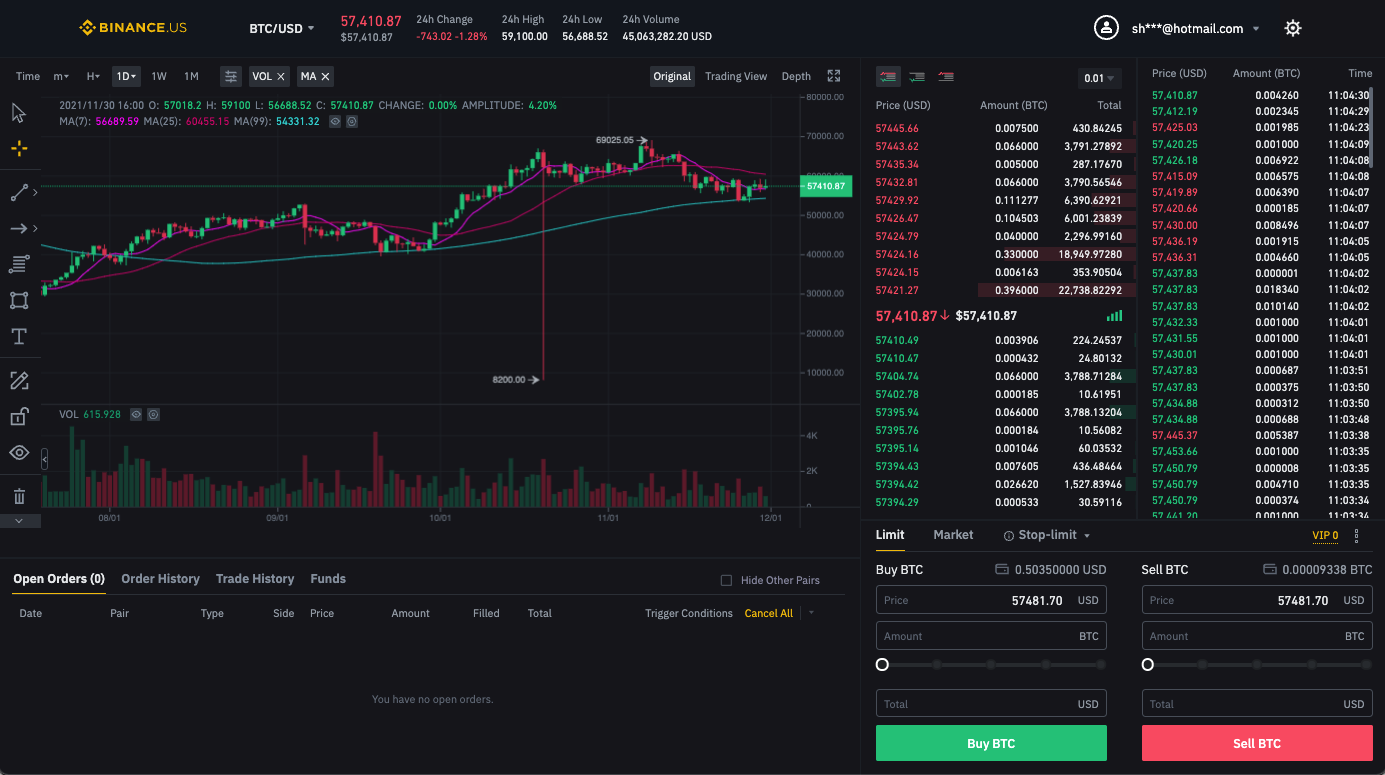Switch to Depth chart view

pyautogui.click(x=796, y=76)
